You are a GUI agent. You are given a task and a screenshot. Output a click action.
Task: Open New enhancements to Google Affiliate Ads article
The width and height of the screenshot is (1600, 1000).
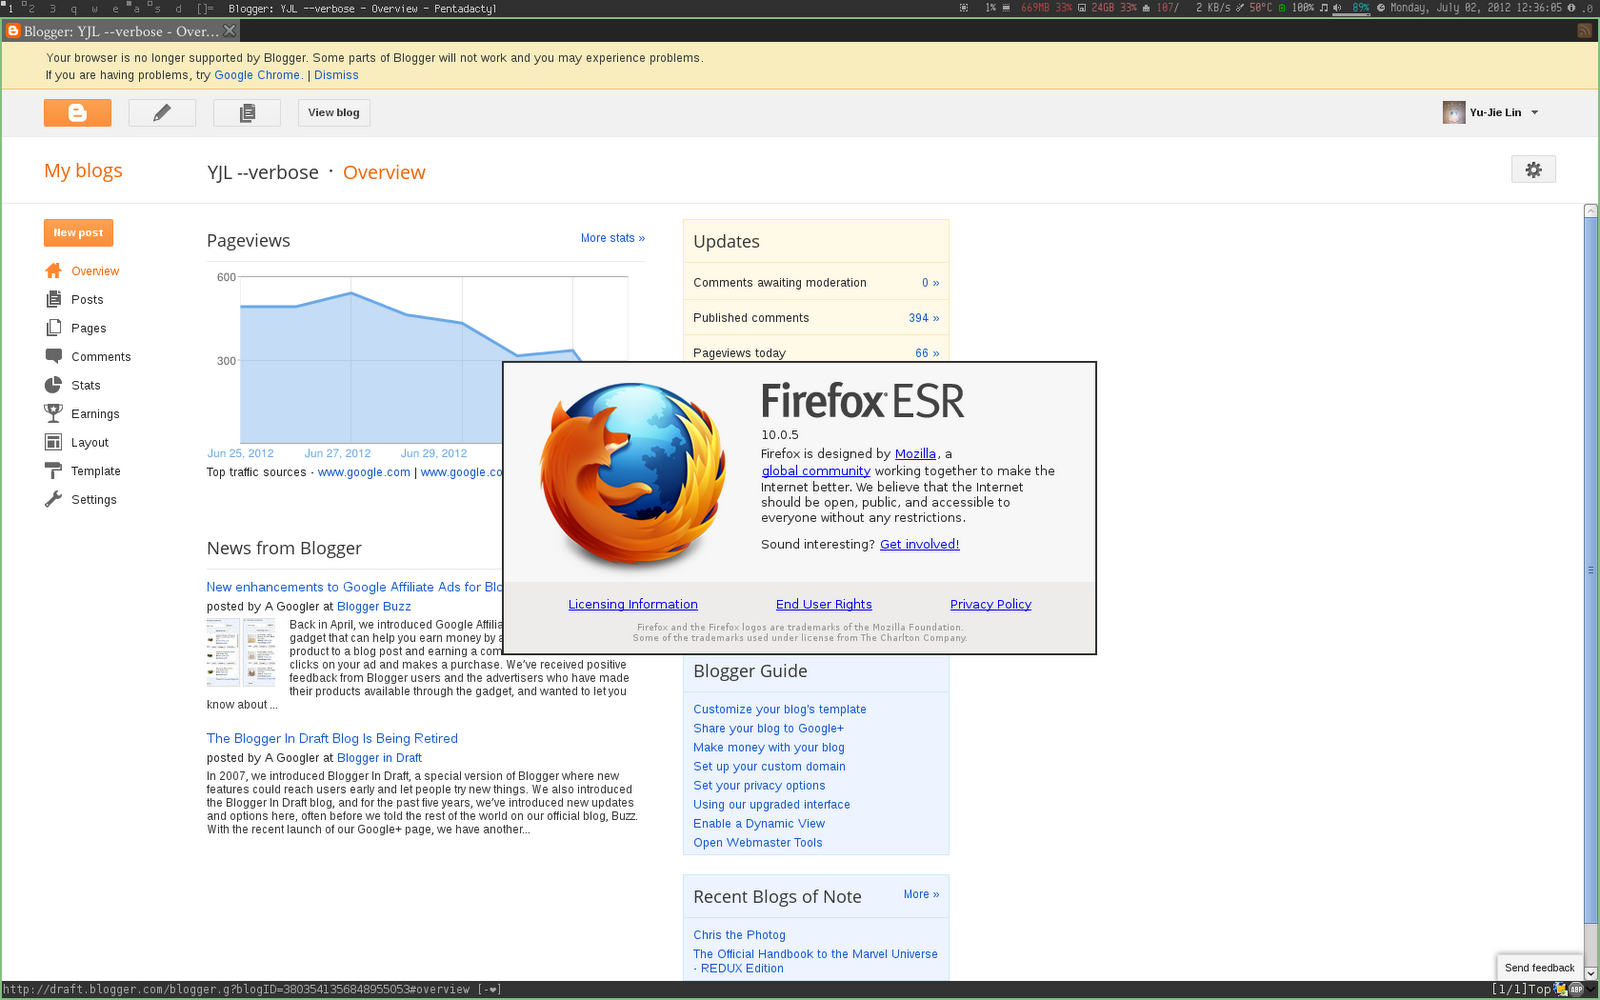(x=355, y=587)
